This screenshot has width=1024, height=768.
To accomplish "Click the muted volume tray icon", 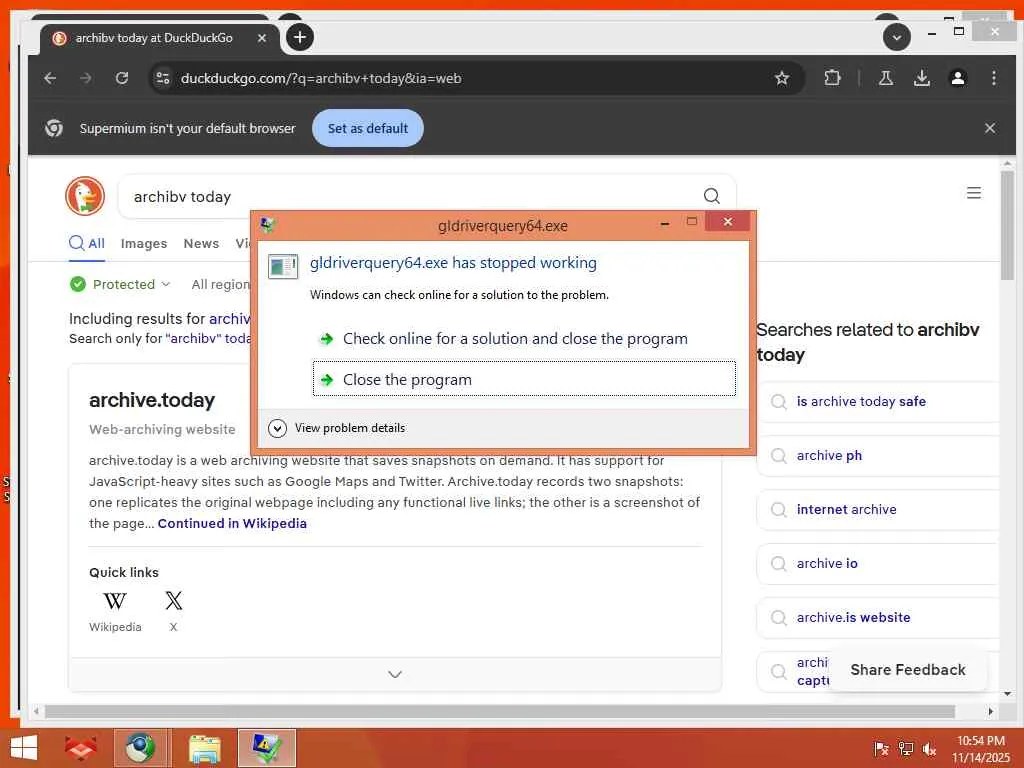I will pyautogui.click(x=929, y=749).
